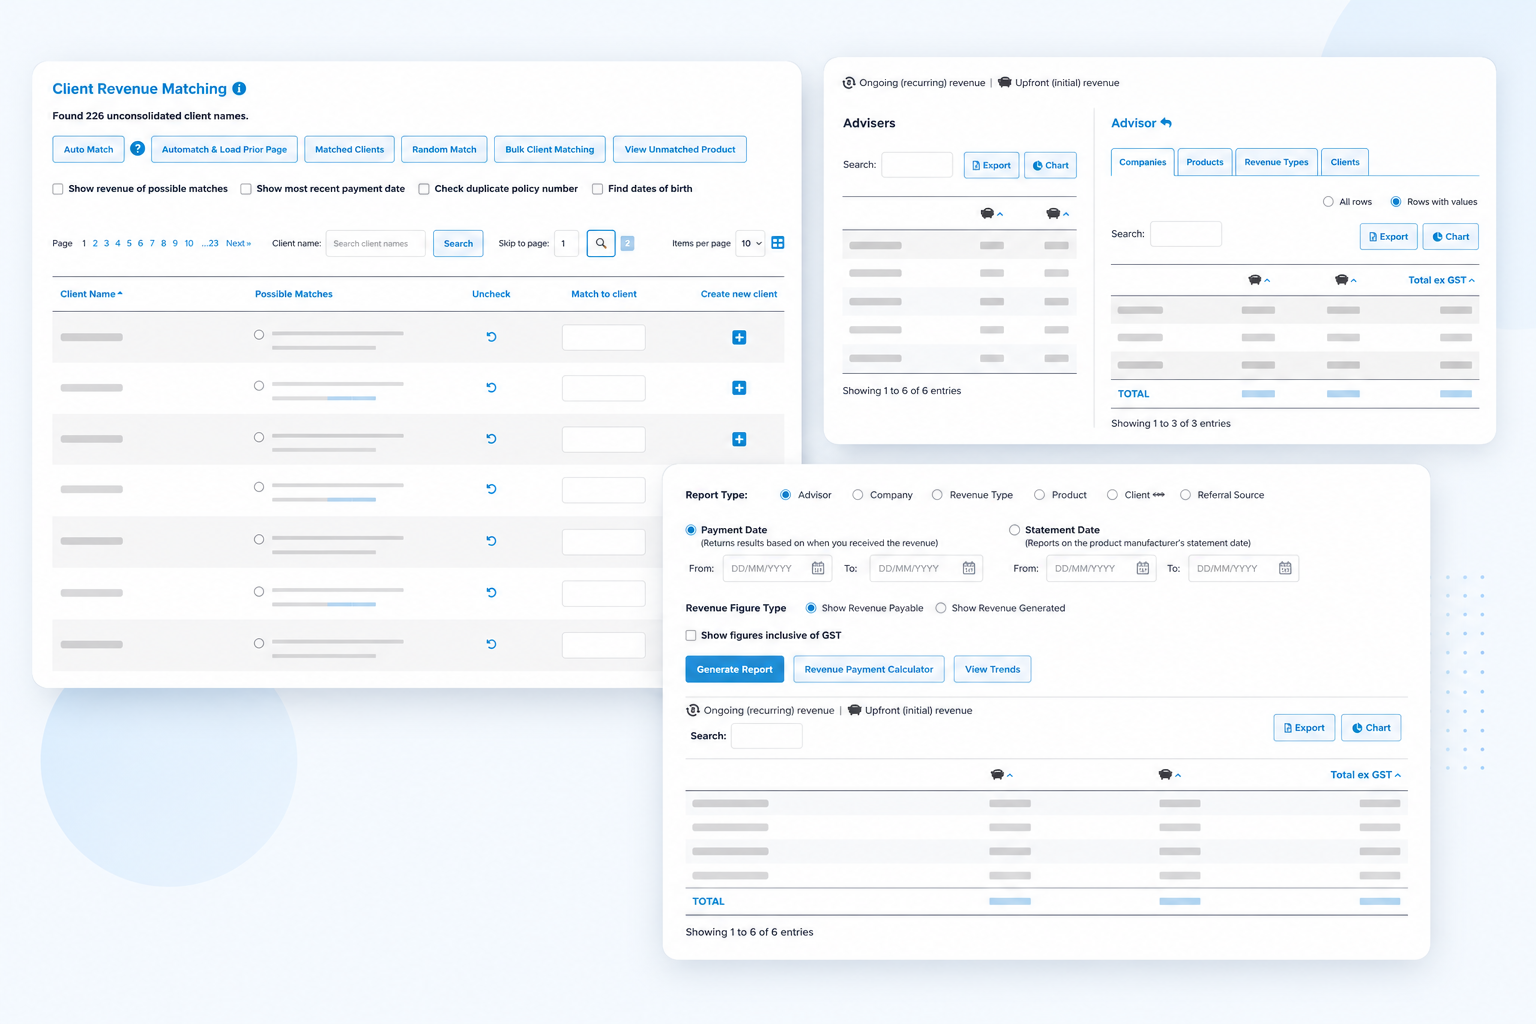Sort Advisor panel by upfront revenue icon

[1346, 280]
